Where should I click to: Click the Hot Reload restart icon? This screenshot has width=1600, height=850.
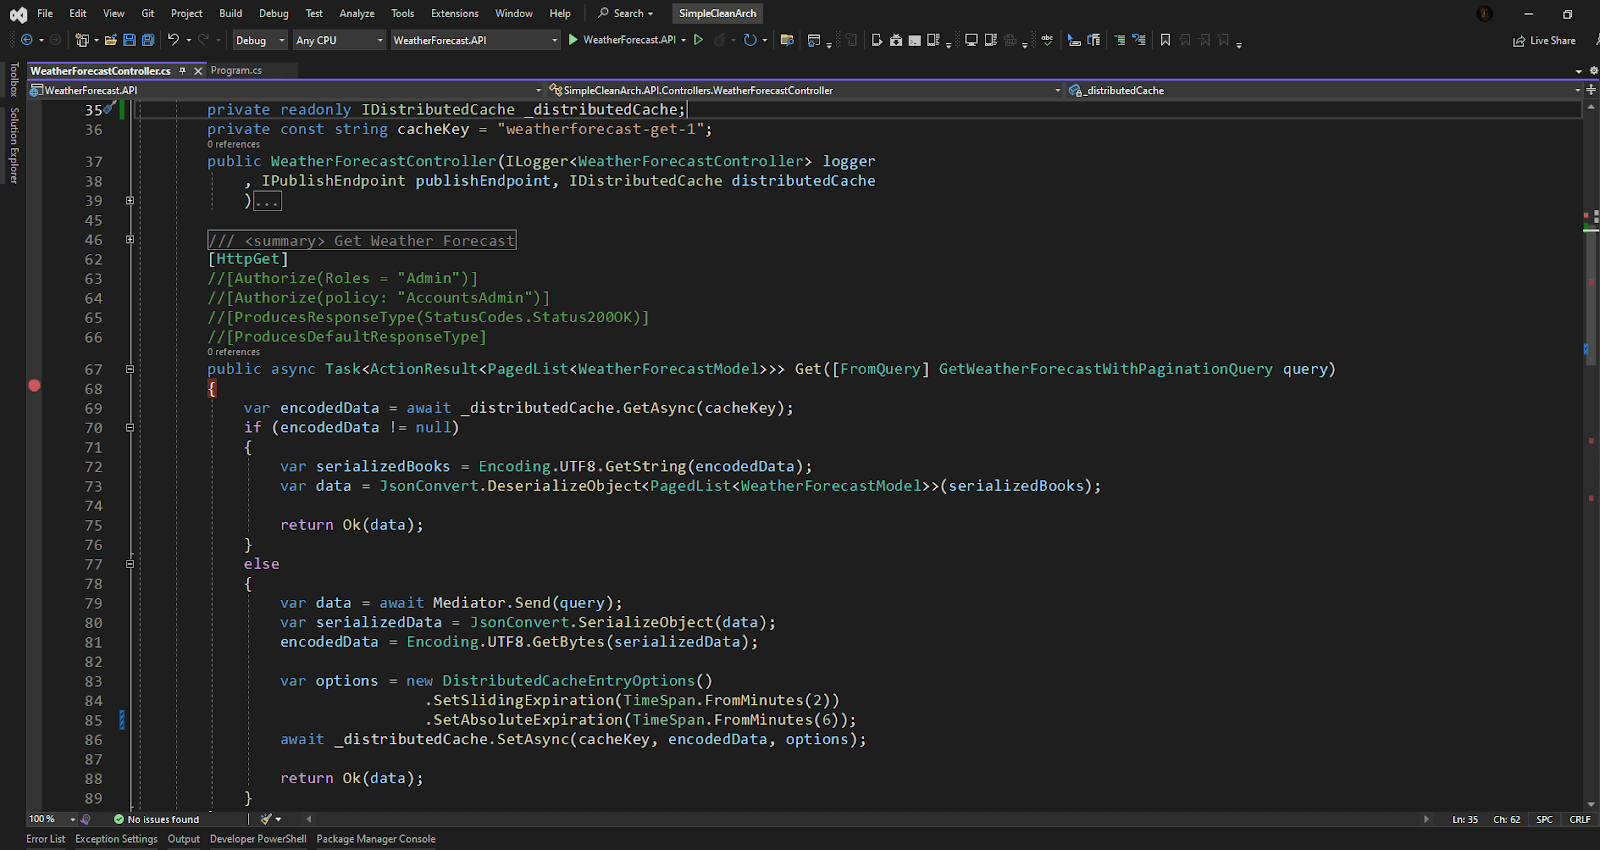coord(749,40)
